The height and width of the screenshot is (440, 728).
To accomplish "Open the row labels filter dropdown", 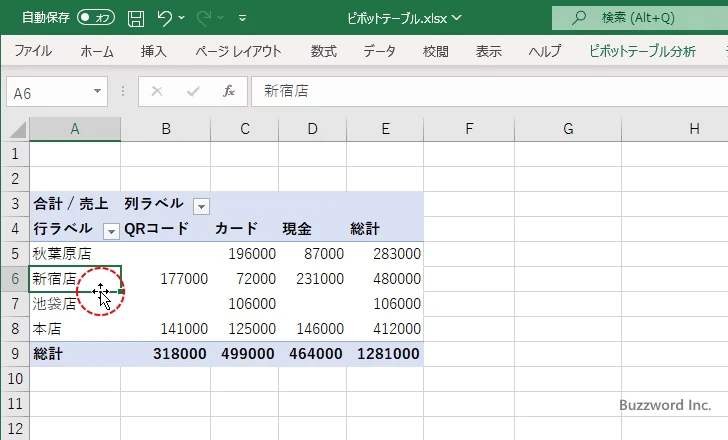I will 111,230.
